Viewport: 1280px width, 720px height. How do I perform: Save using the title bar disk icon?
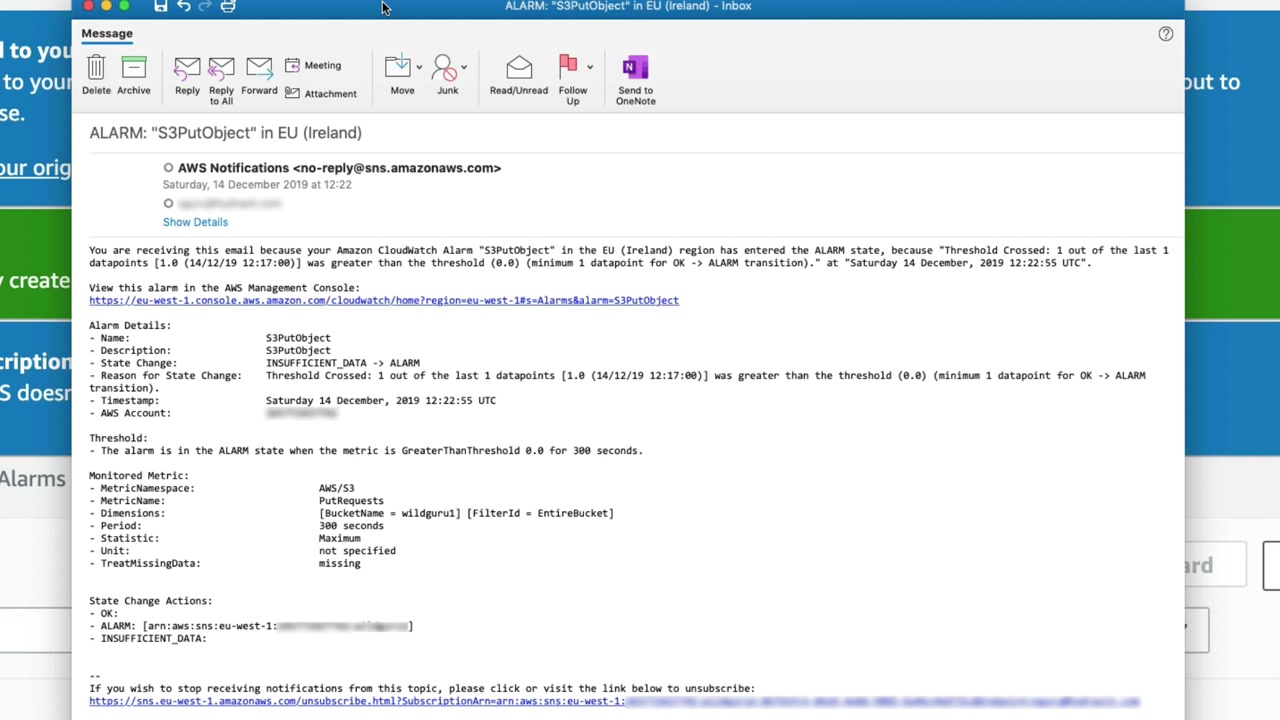[x=161, y=6]
